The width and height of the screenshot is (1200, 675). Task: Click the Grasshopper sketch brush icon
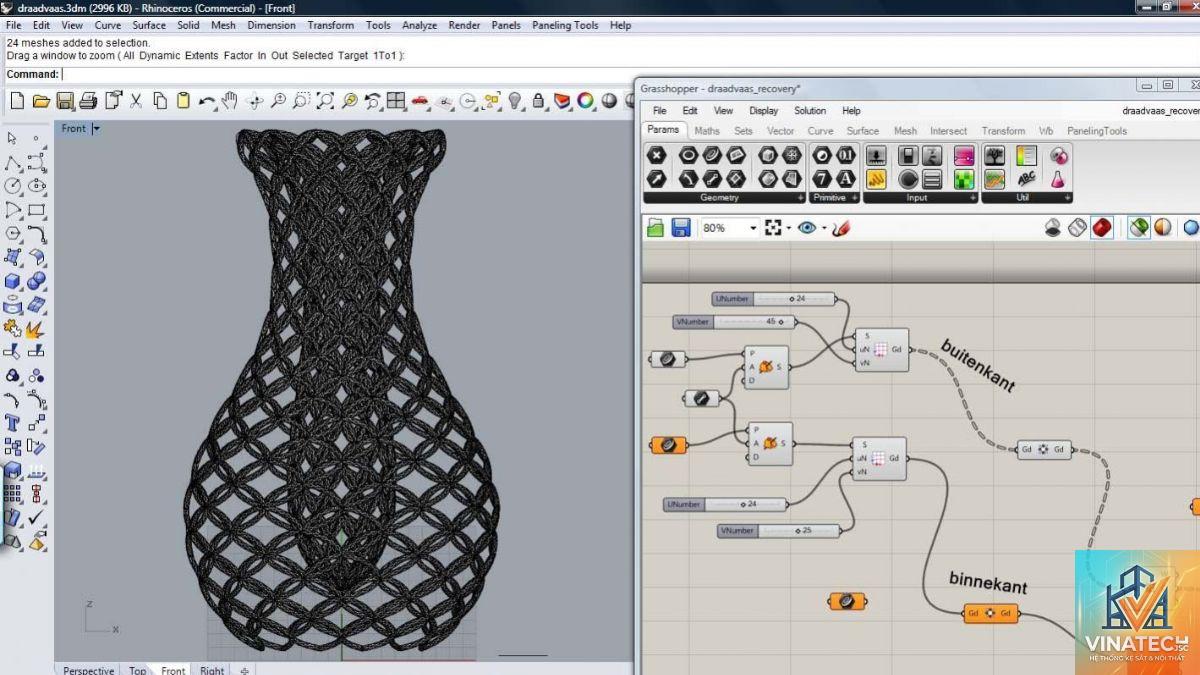pyautogui.click(x=841, y=228)
